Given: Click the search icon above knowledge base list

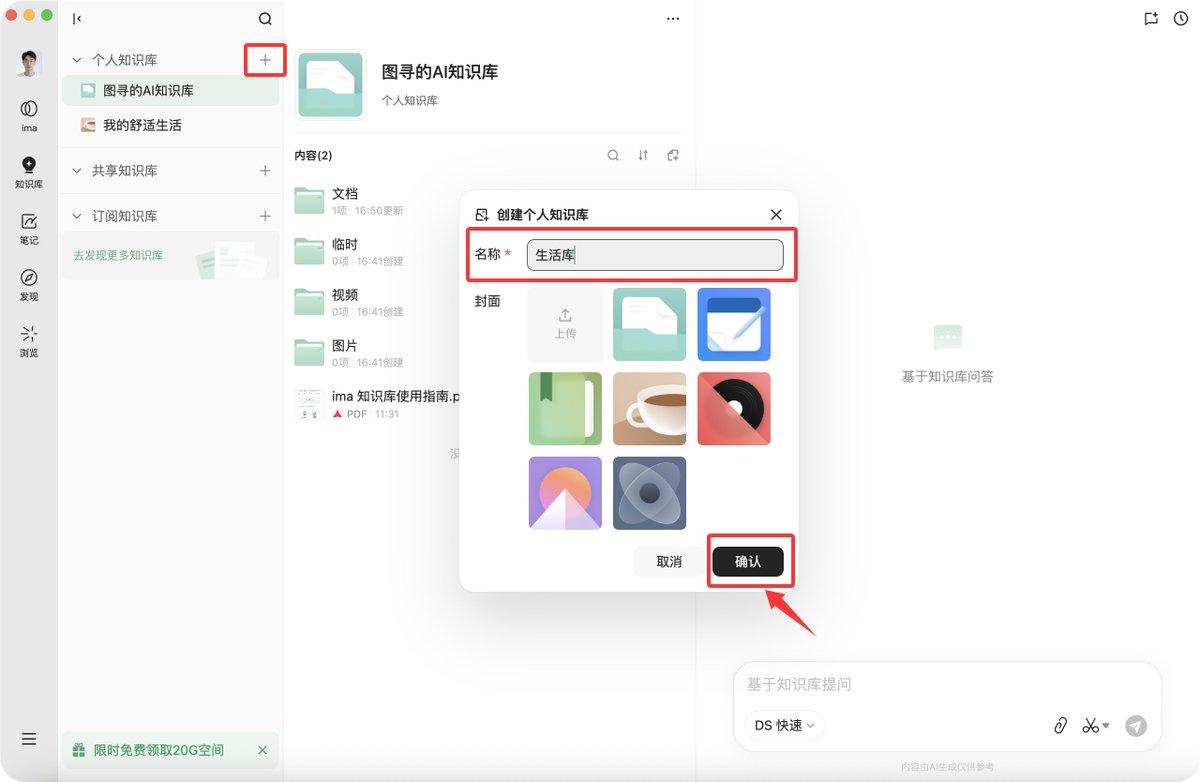Looking at the screenshot, I should point(265,19).
